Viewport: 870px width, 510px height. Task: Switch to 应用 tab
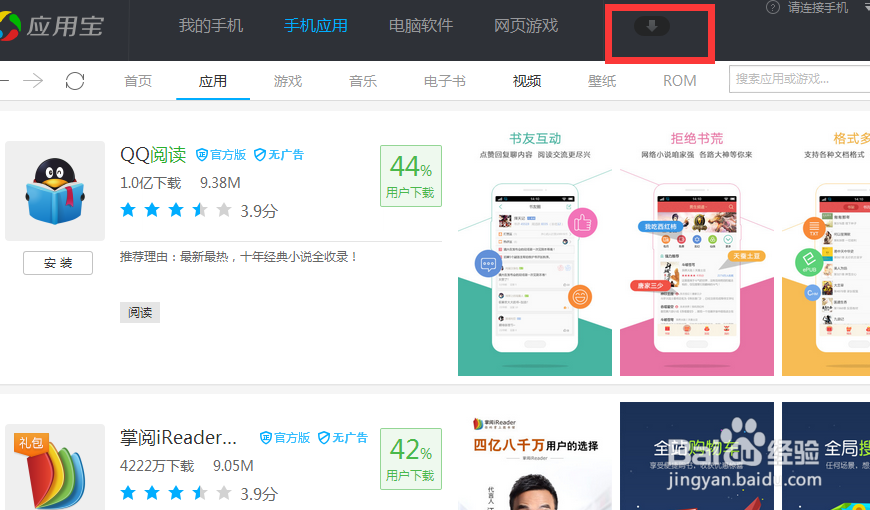[213, 81]
